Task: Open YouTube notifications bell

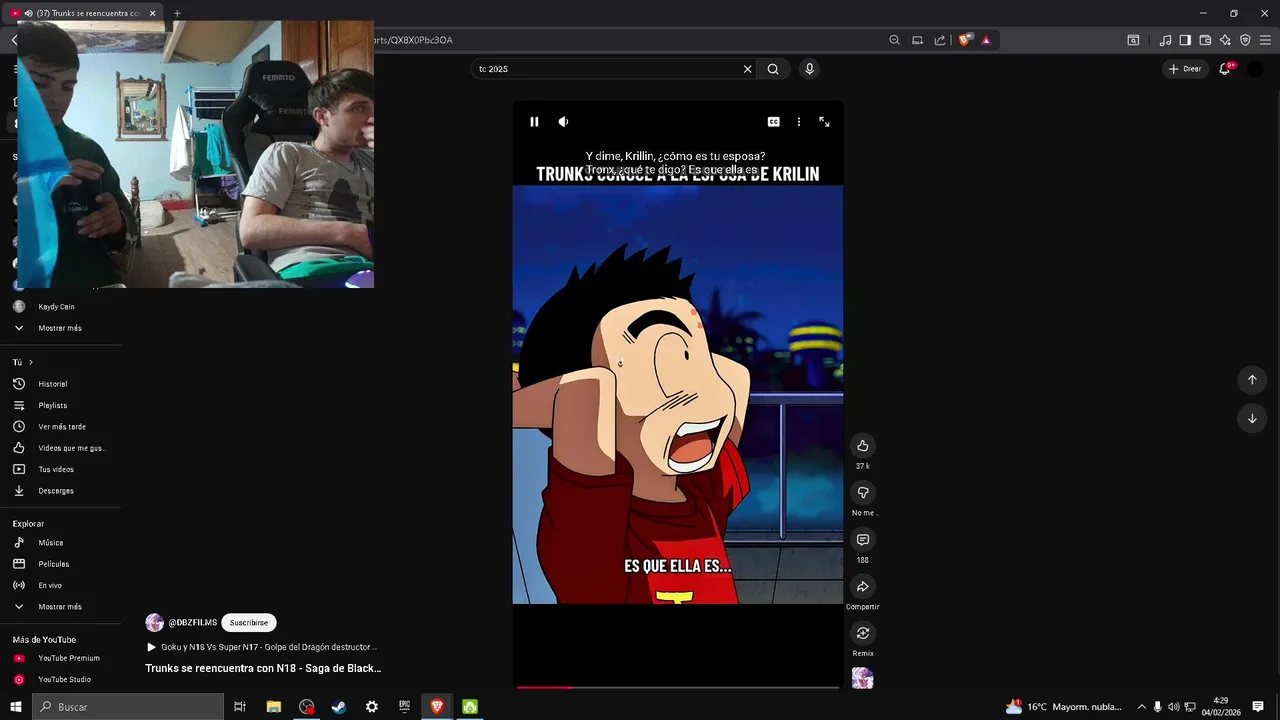Action: 1224,69
